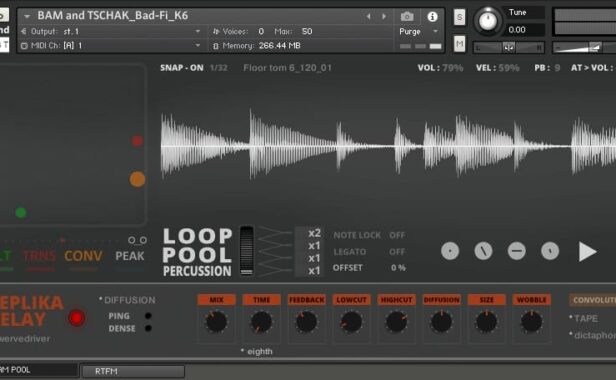Click the WOBBLE knob
Viewport: 616px width, 380px height.
pos(532,322)
